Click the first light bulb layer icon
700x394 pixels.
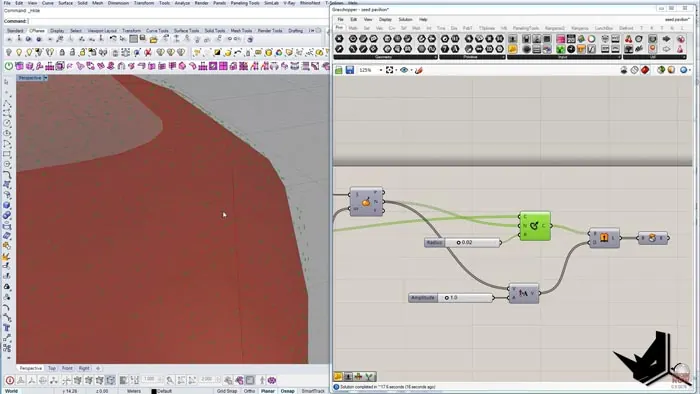[x=8, y=53]
